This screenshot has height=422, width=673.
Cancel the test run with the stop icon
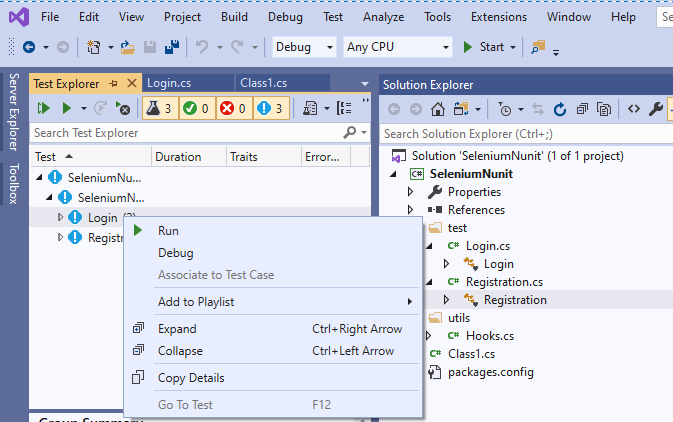point(122,108)
